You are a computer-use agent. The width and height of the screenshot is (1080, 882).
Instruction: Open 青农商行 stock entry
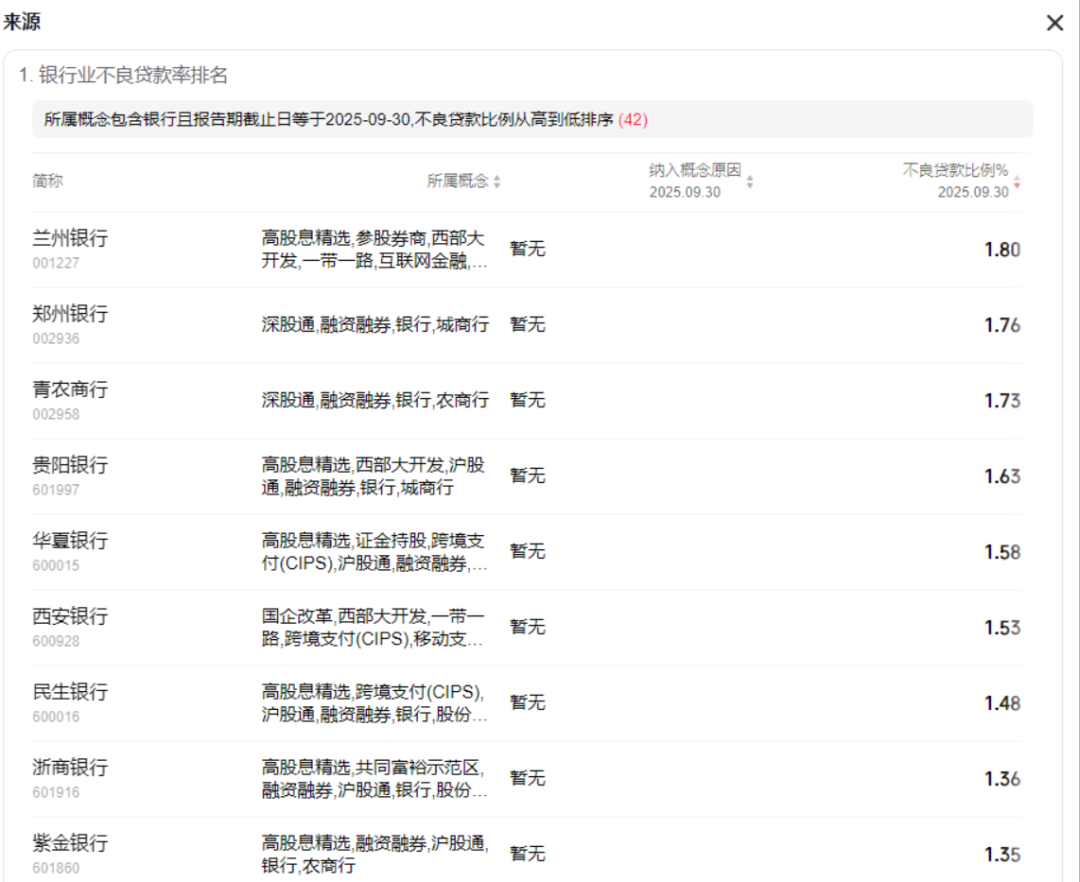[70, 390]
